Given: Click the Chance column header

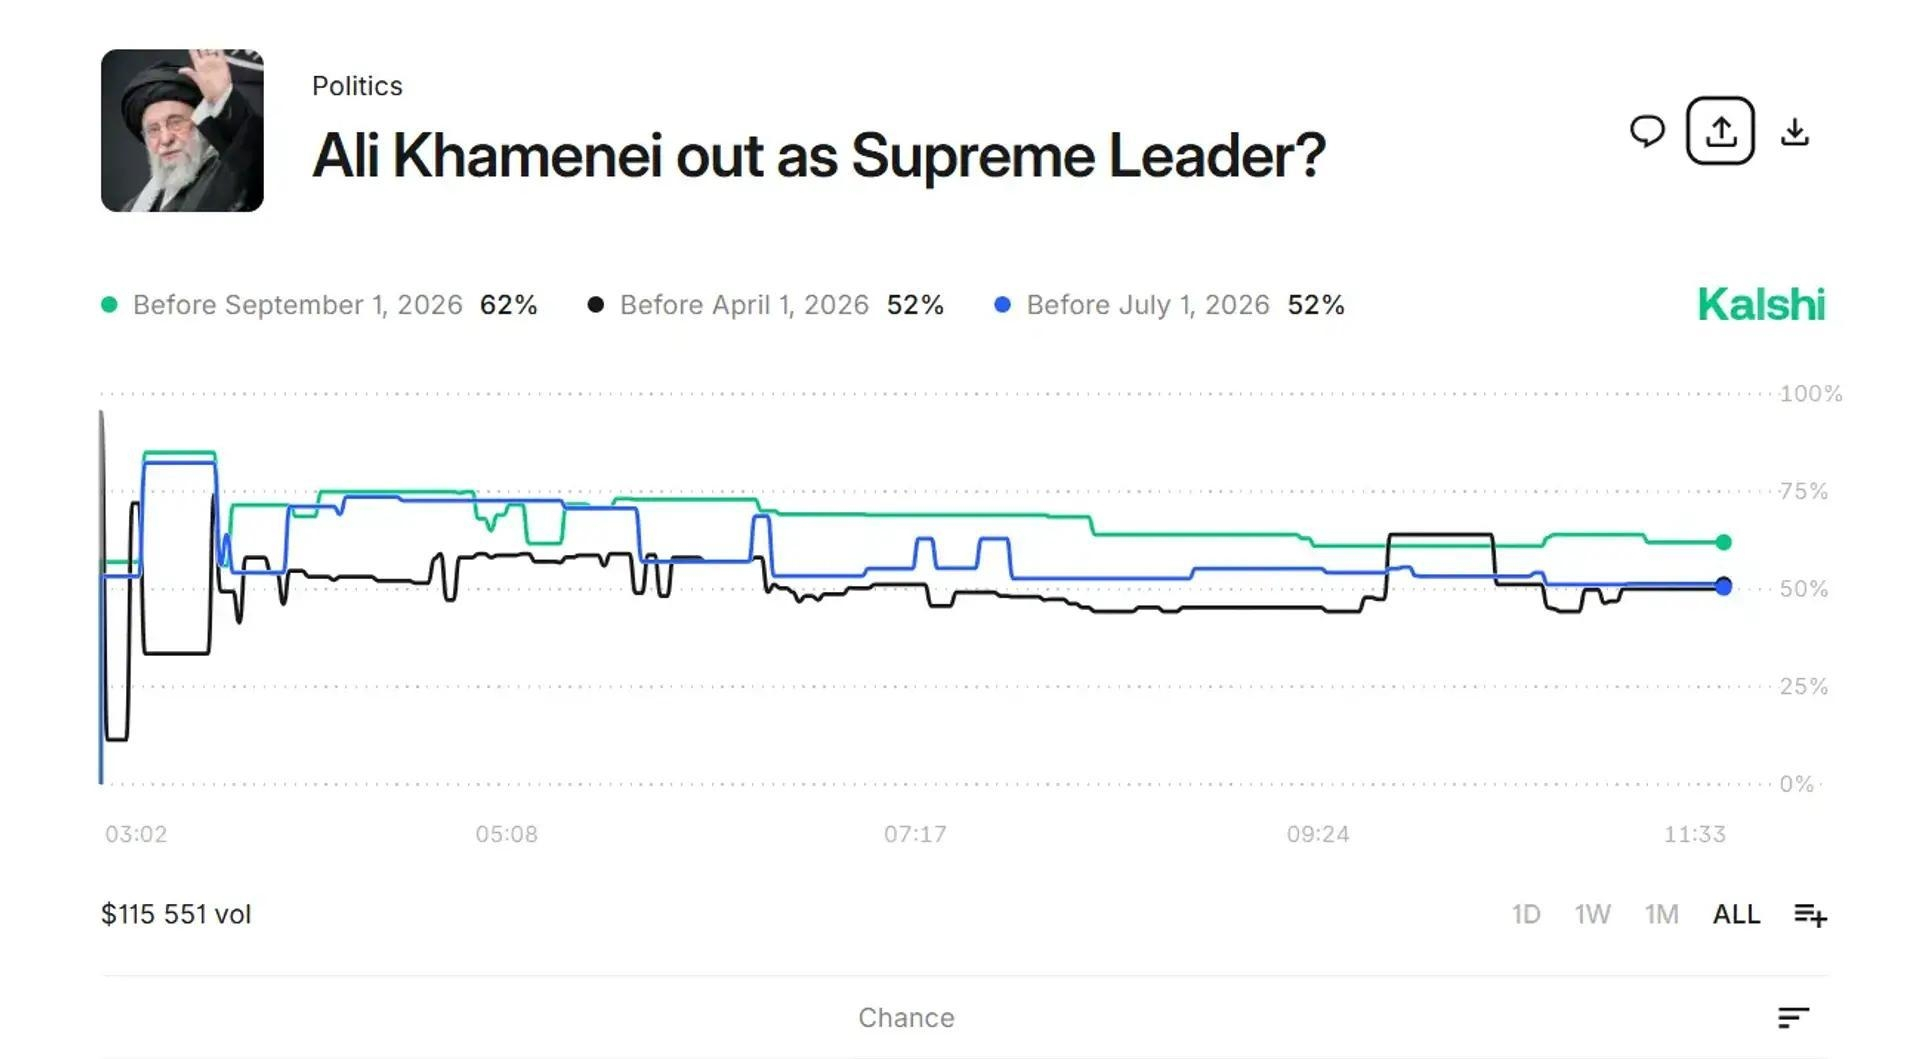Looking at the screenshot, I should (906, 1018).
